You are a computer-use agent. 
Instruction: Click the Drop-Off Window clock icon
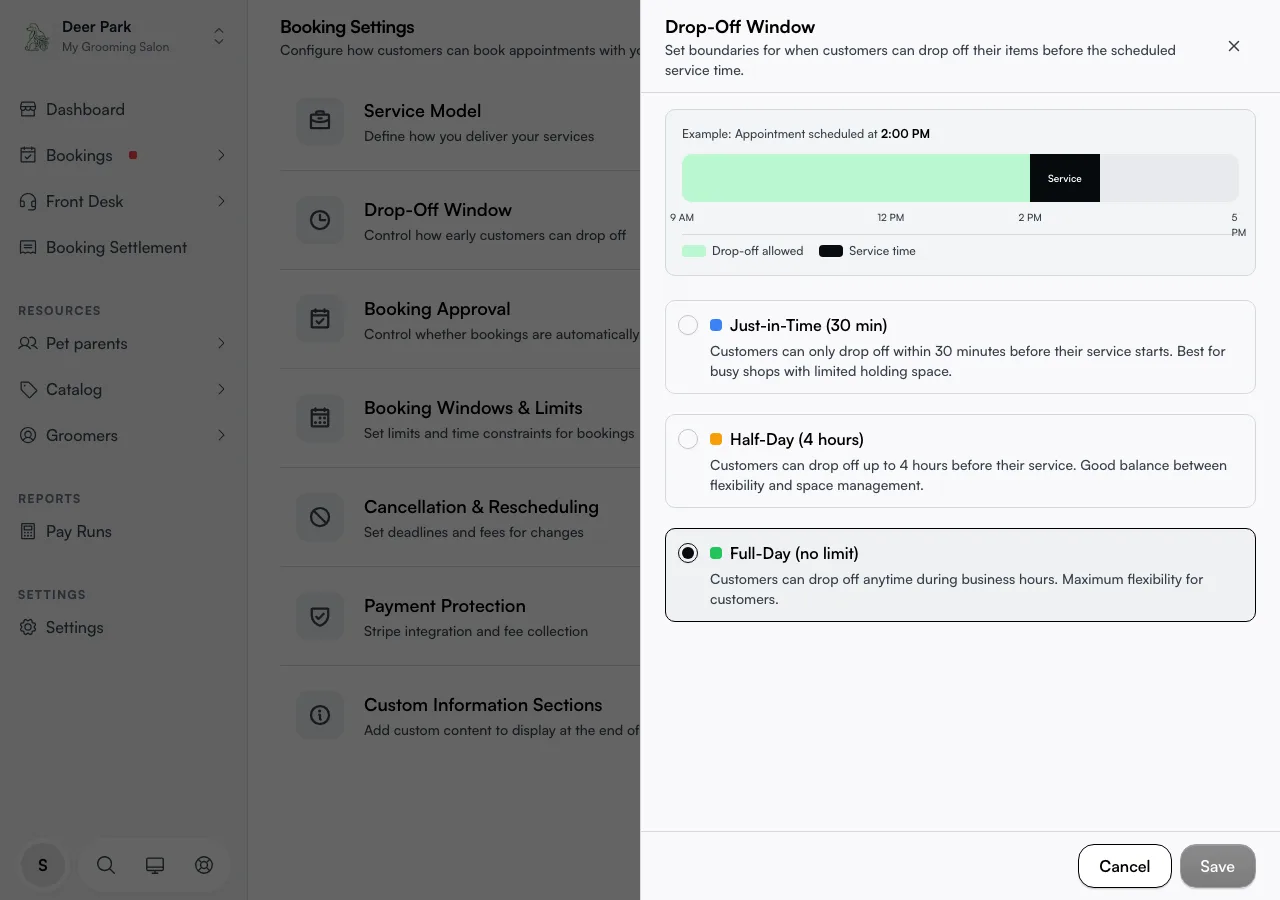(320, 220)
